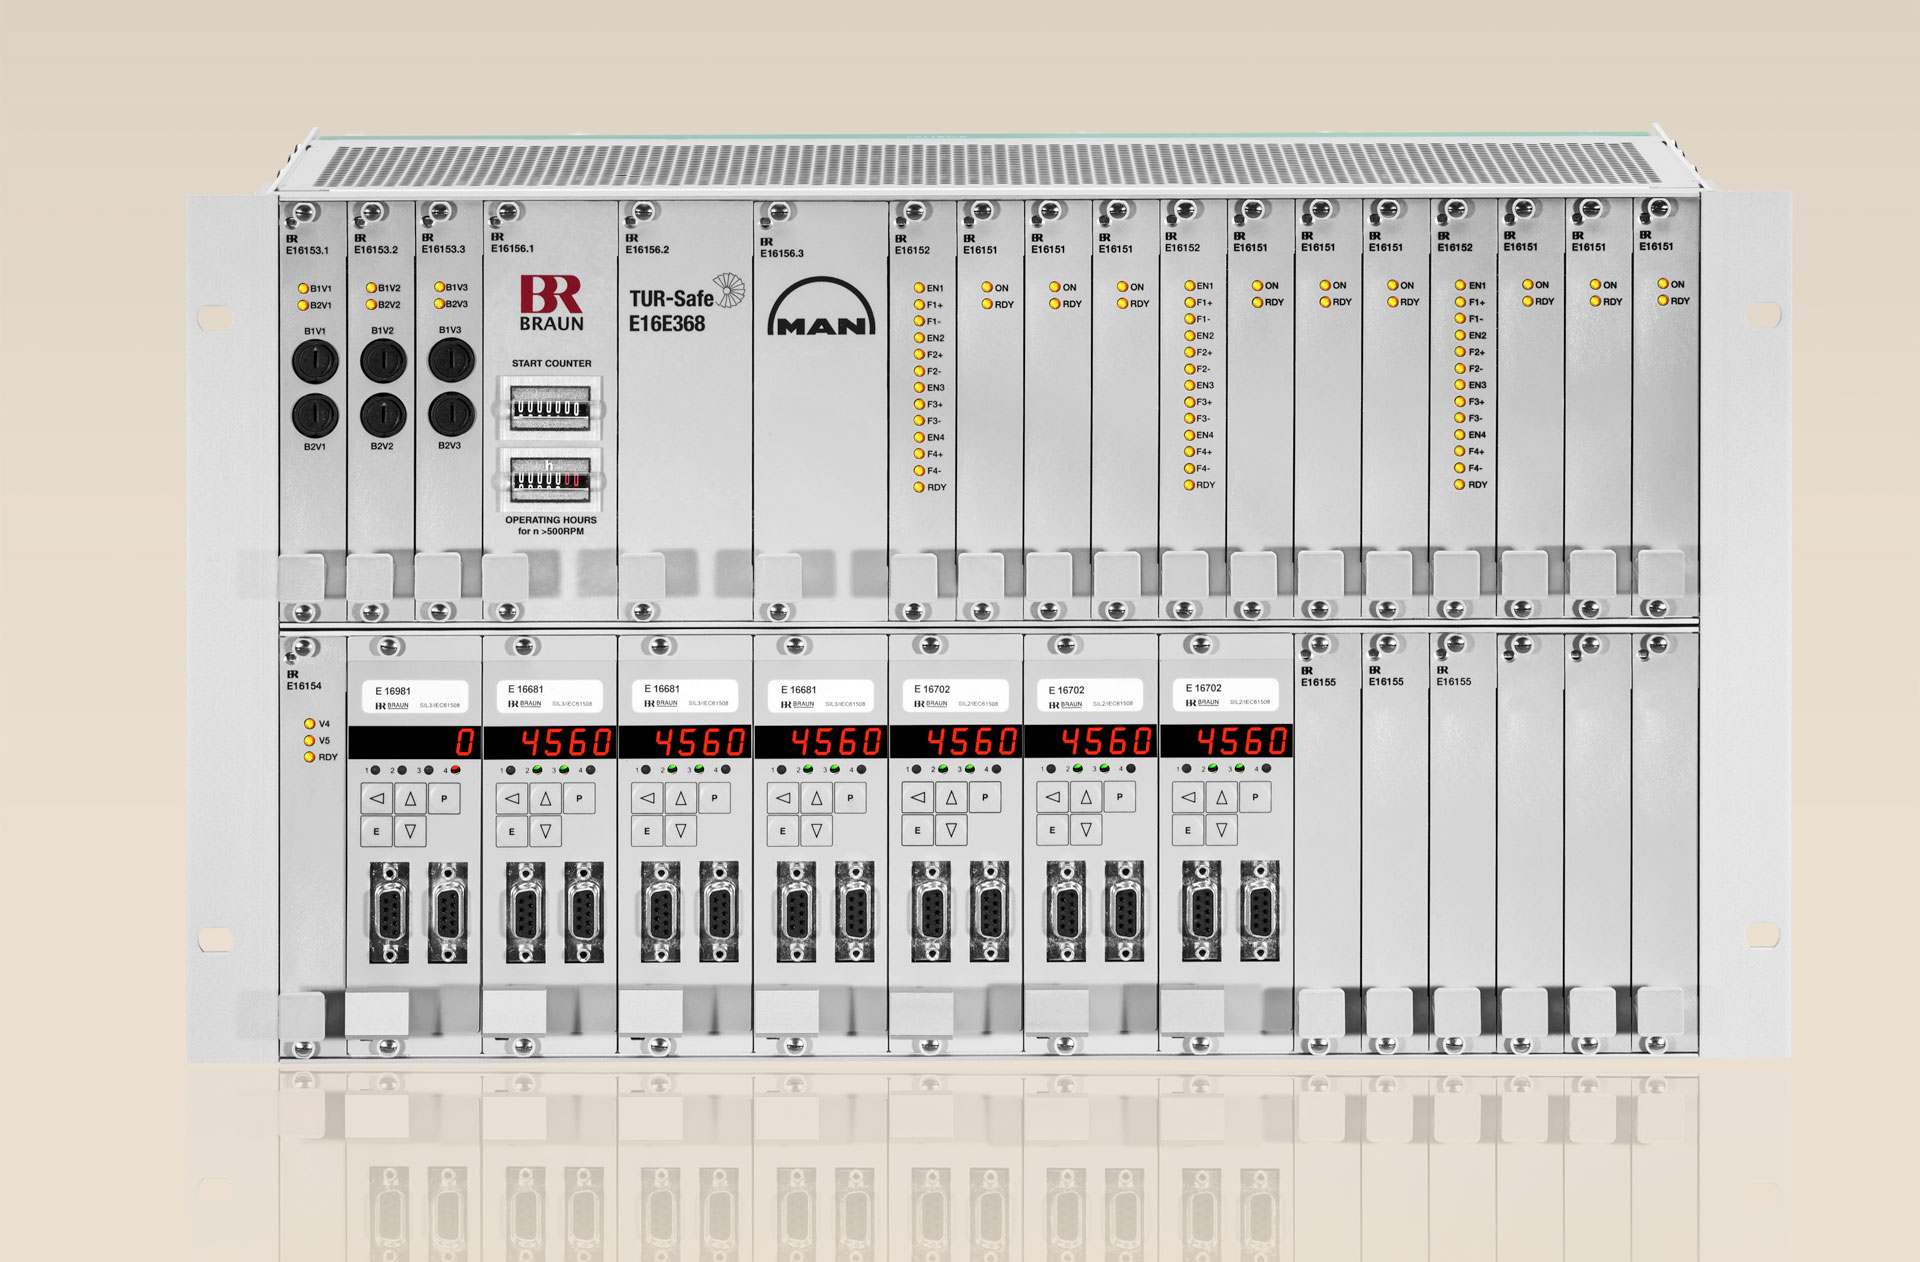Click EN1 LED on E16152 module beside MAN panel
The image size is (1920, 1262).
click(x=919, y=288)
